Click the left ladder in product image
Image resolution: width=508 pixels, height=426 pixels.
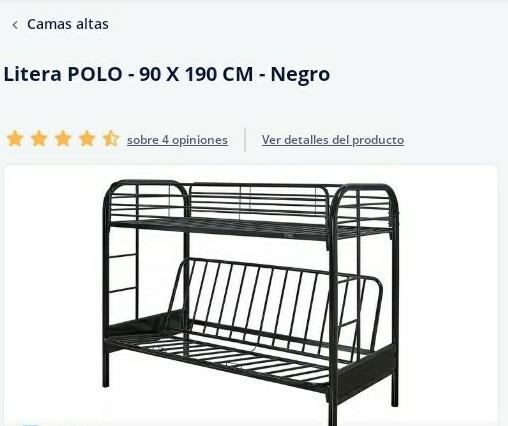click(x=123, y=273)
